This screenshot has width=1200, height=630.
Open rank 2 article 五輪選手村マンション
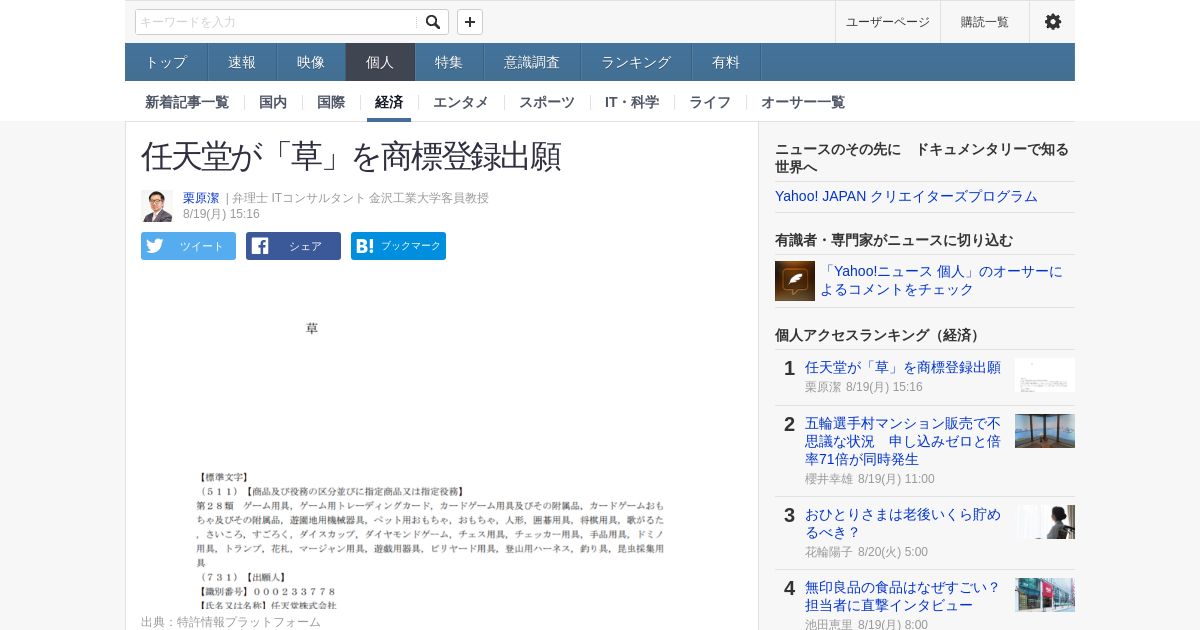click(903, 441)
